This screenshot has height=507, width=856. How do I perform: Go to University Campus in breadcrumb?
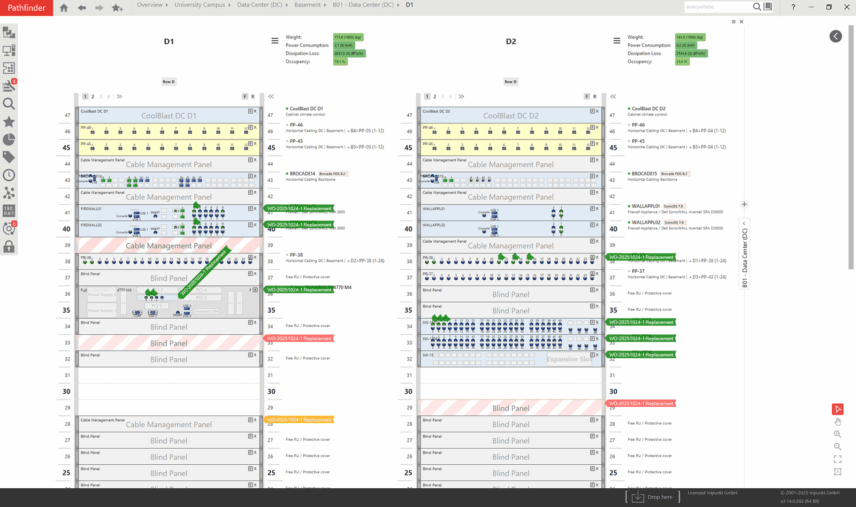click(201, 5)
